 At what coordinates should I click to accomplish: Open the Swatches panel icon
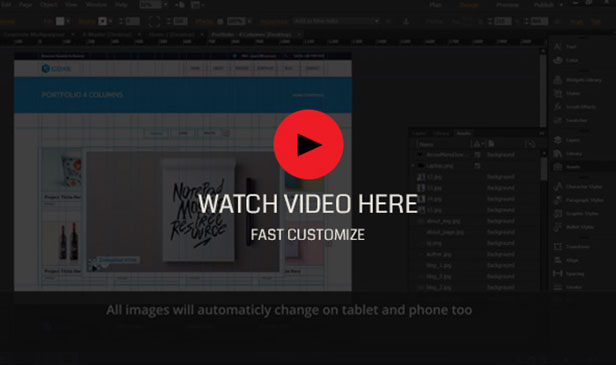(557, 120)
